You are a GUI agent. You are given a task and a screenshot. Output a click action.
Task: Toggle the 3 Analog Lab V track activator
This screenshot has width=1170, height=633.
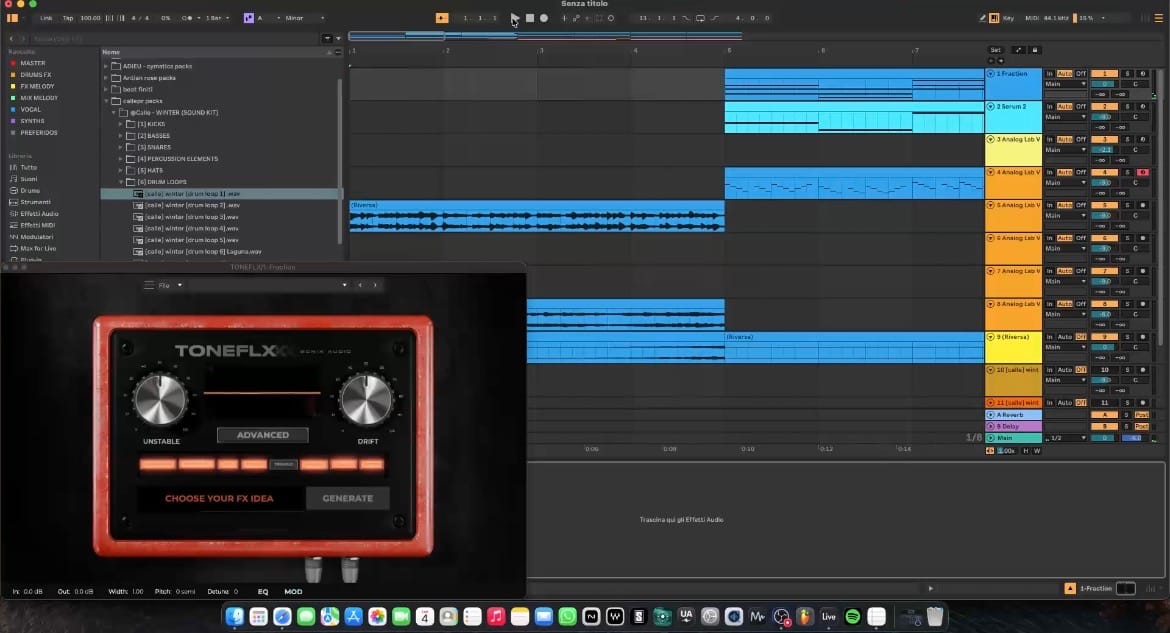[1104, 140]
